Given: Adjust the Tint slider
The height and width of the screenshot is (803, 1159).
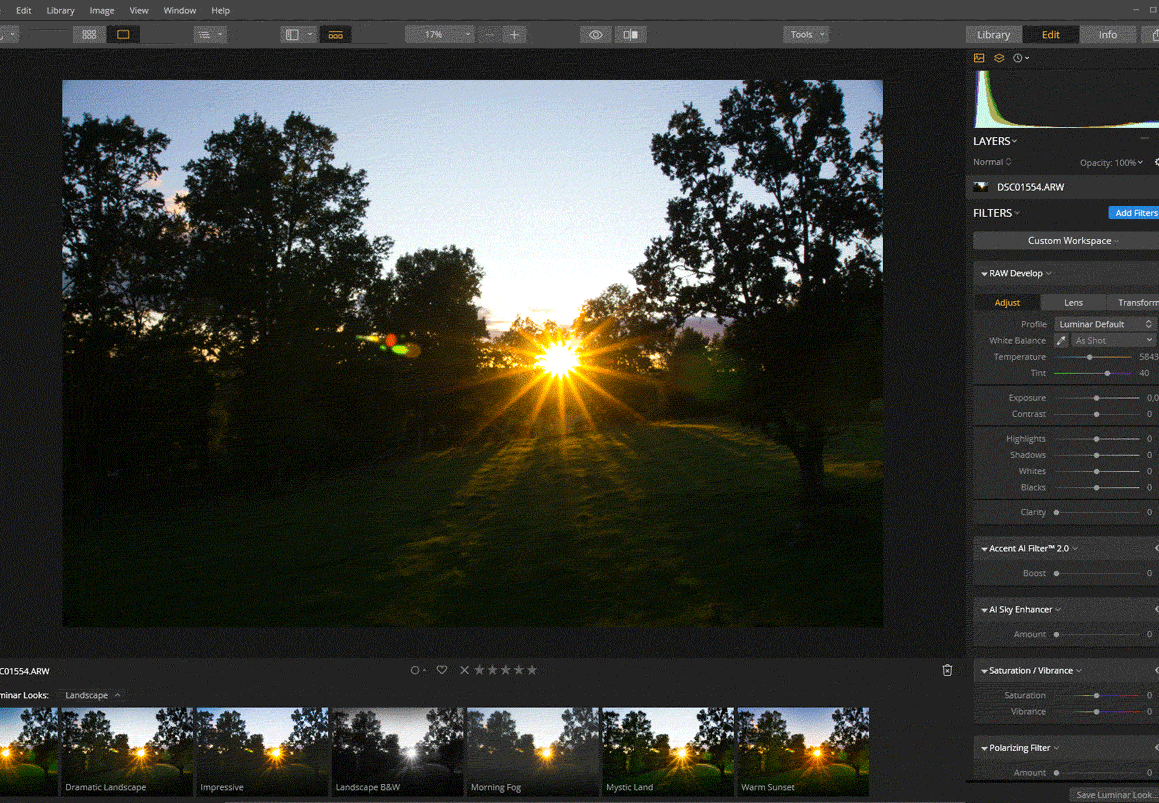Looking at the screenshot, I should (x=1107, y=373).
